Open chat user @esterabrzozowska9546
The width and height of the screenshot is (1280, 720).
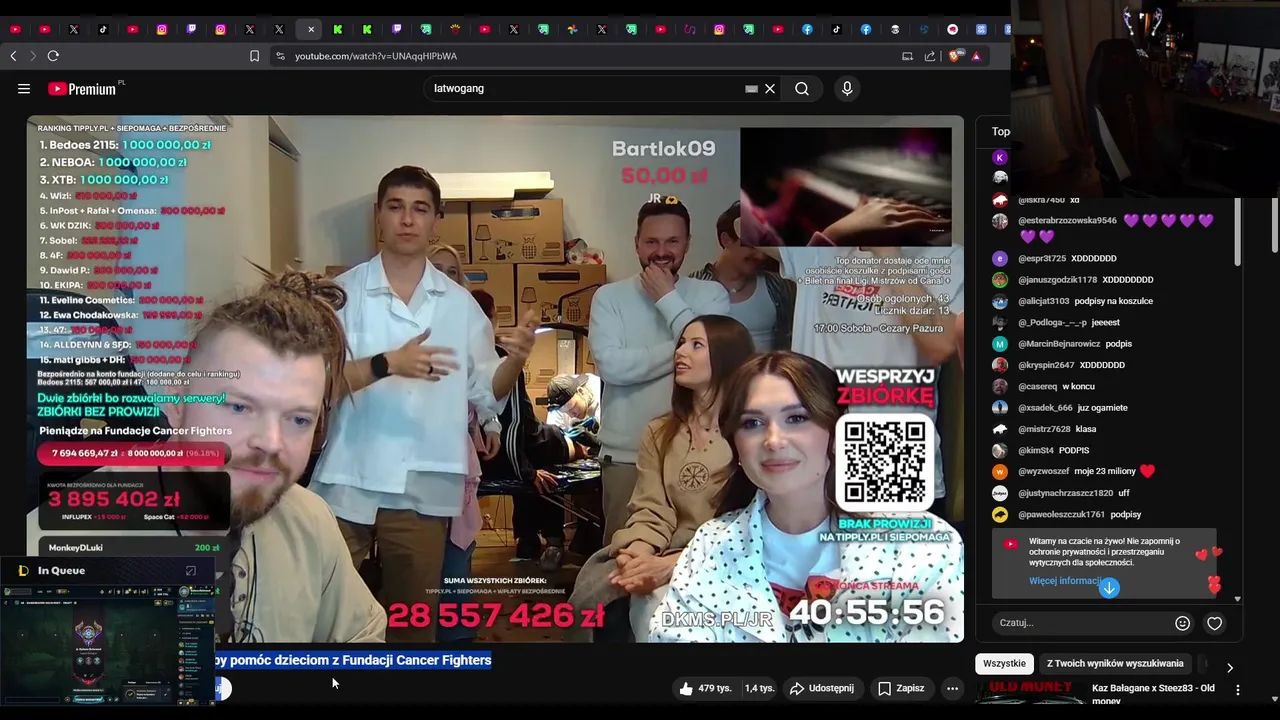point(1067,221)
